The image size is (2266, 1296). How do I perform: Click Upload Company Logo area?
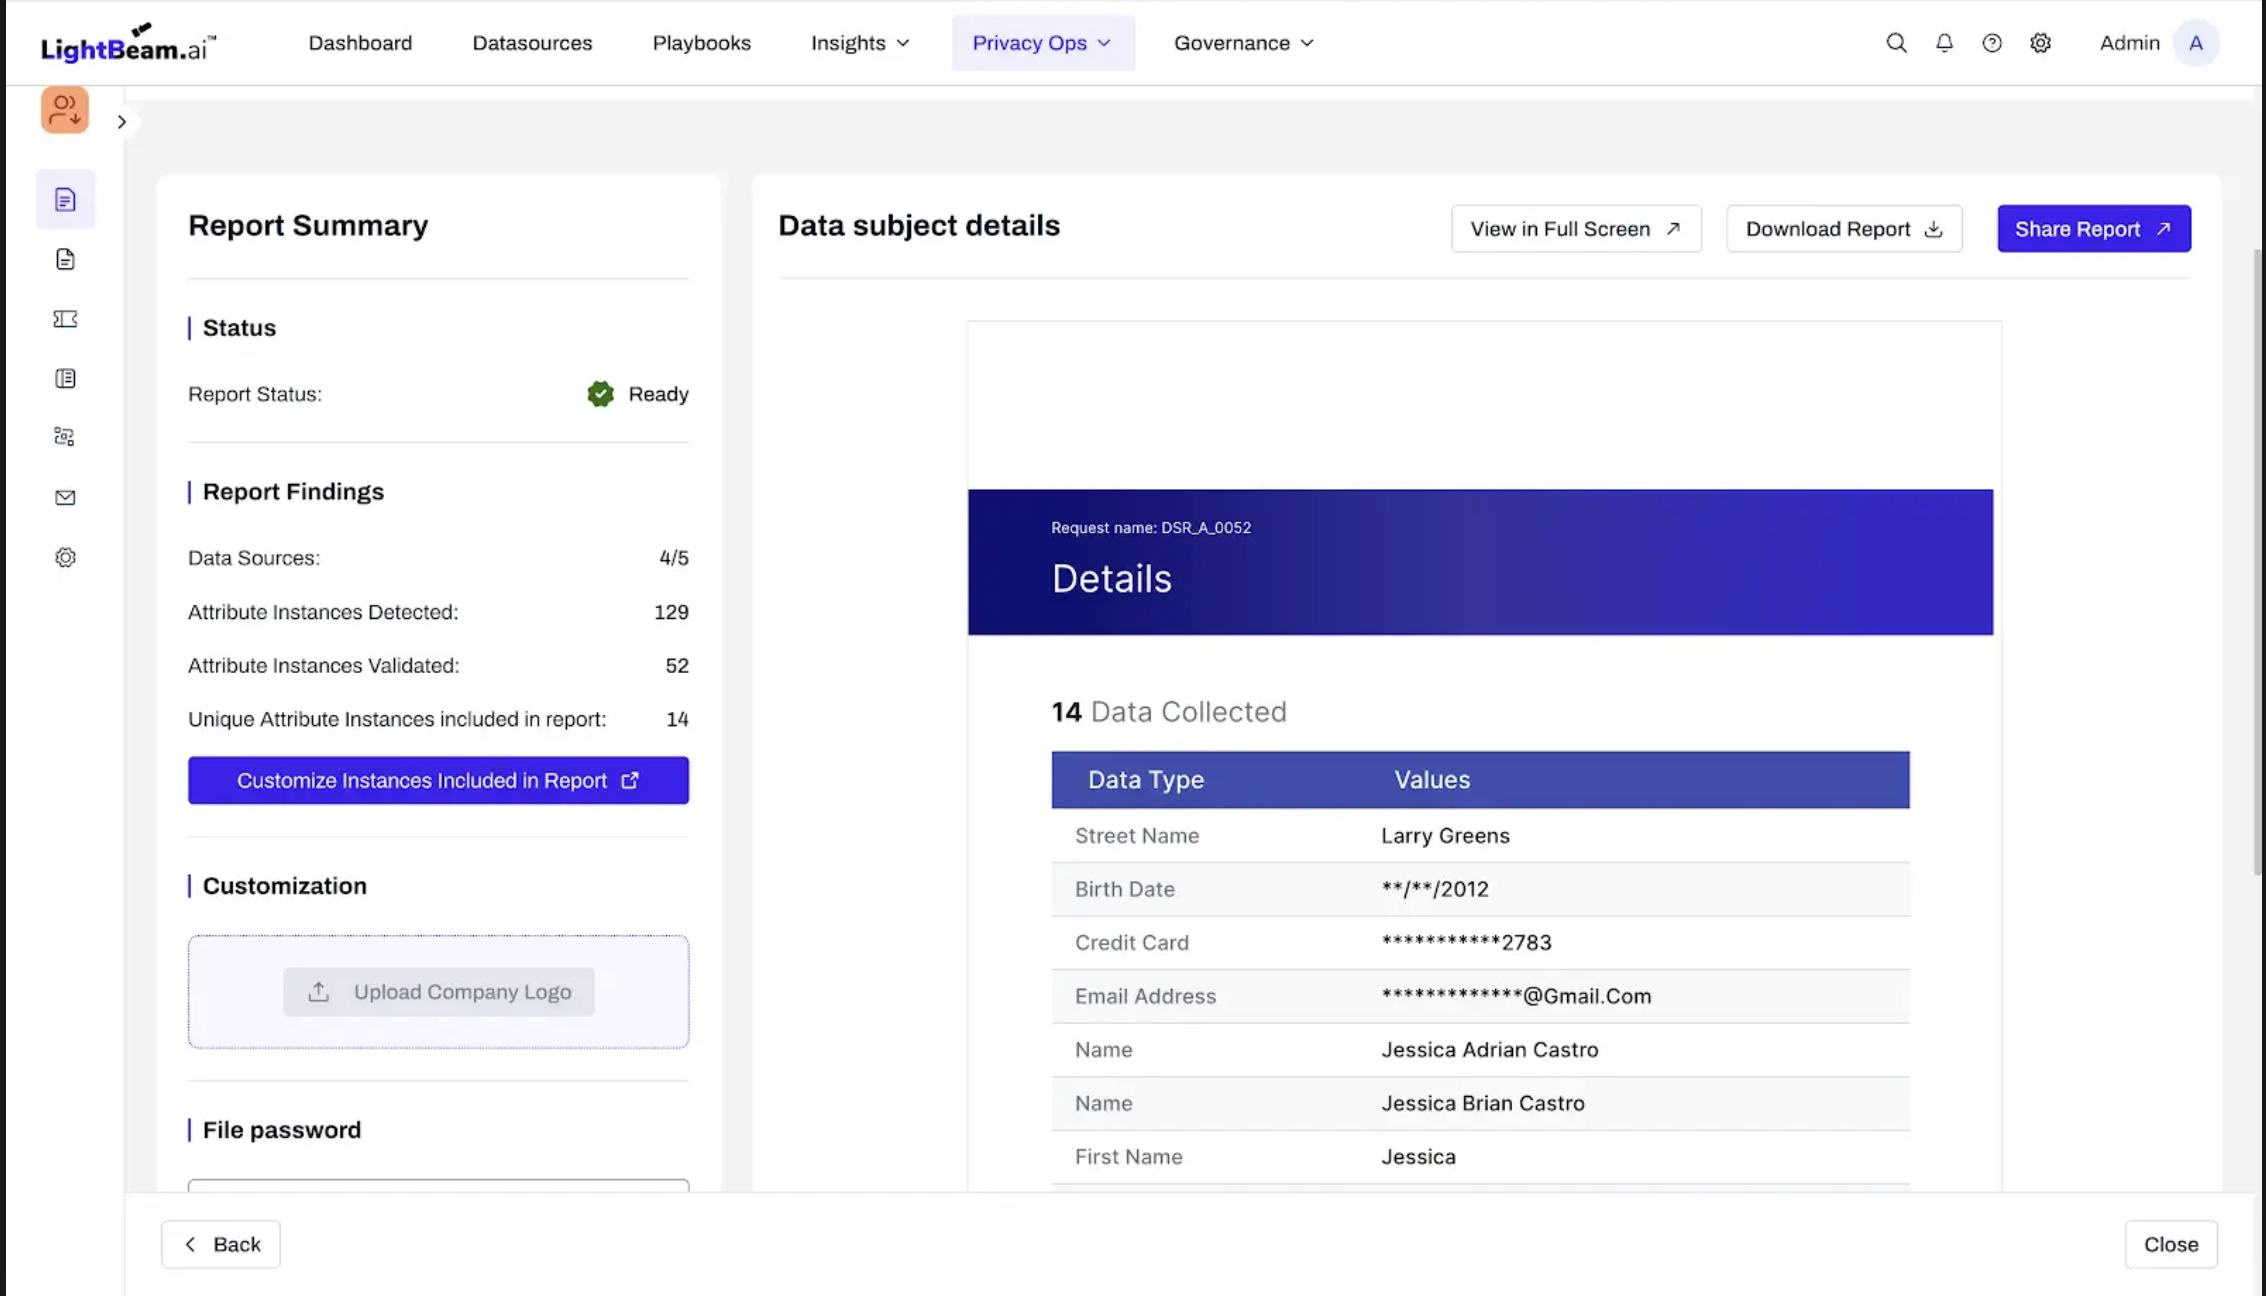tap(438, 992)
